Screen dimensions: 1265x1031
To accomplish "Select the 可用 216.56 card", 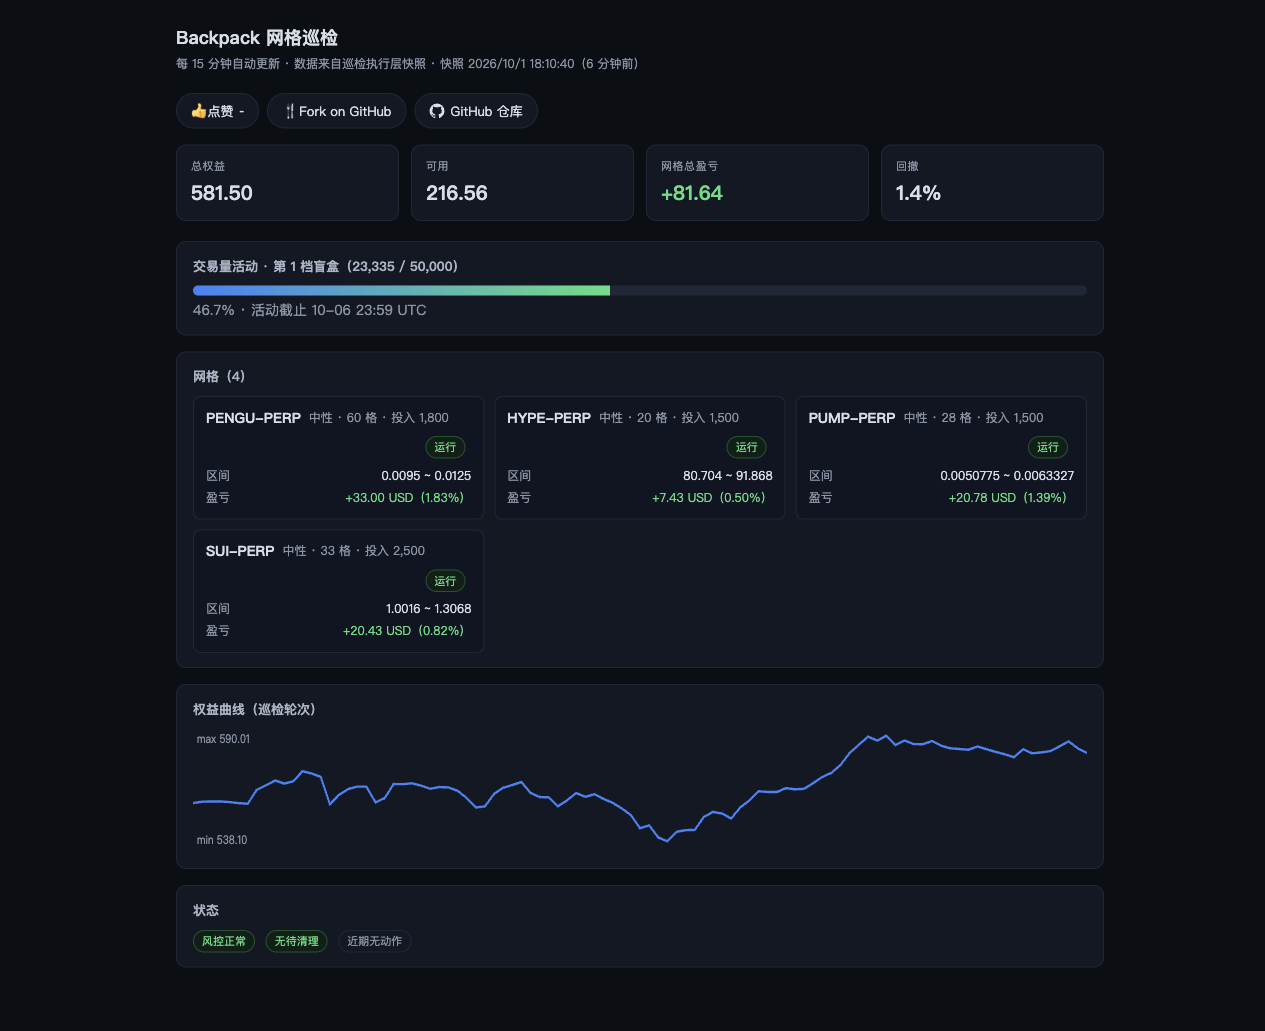I will click(x=522, y=183).
